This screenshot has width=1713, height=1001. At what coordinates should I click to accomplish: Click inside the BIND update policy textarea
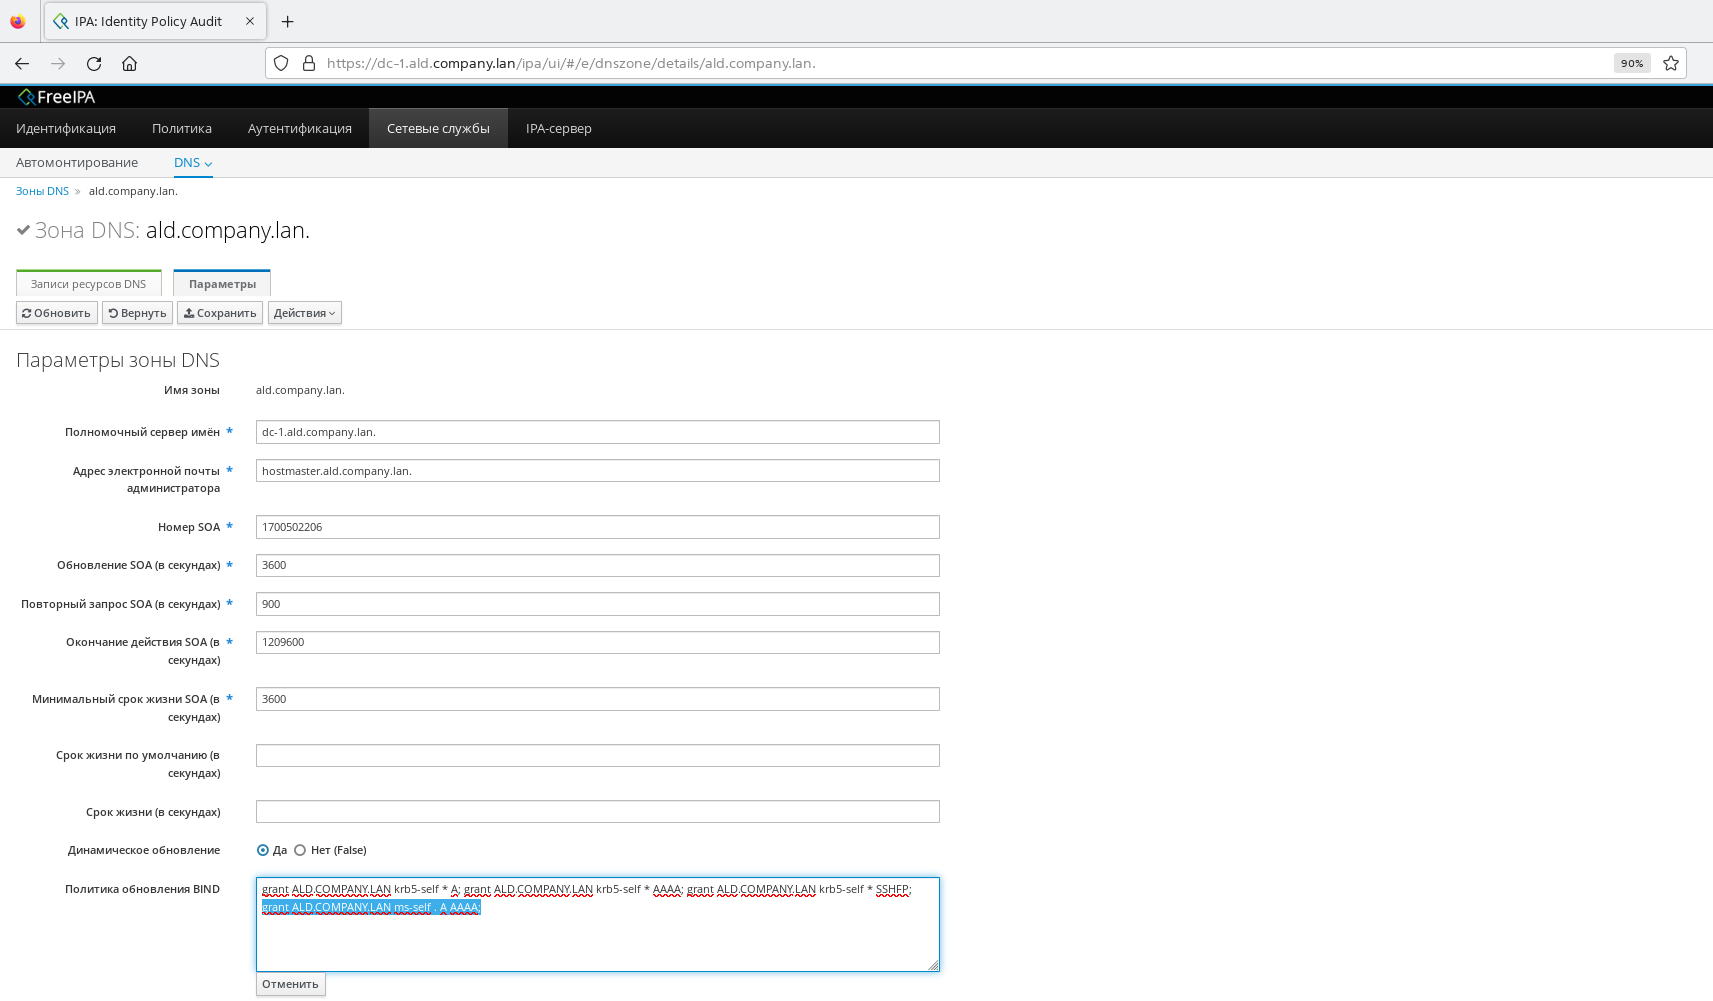point(598,924)
